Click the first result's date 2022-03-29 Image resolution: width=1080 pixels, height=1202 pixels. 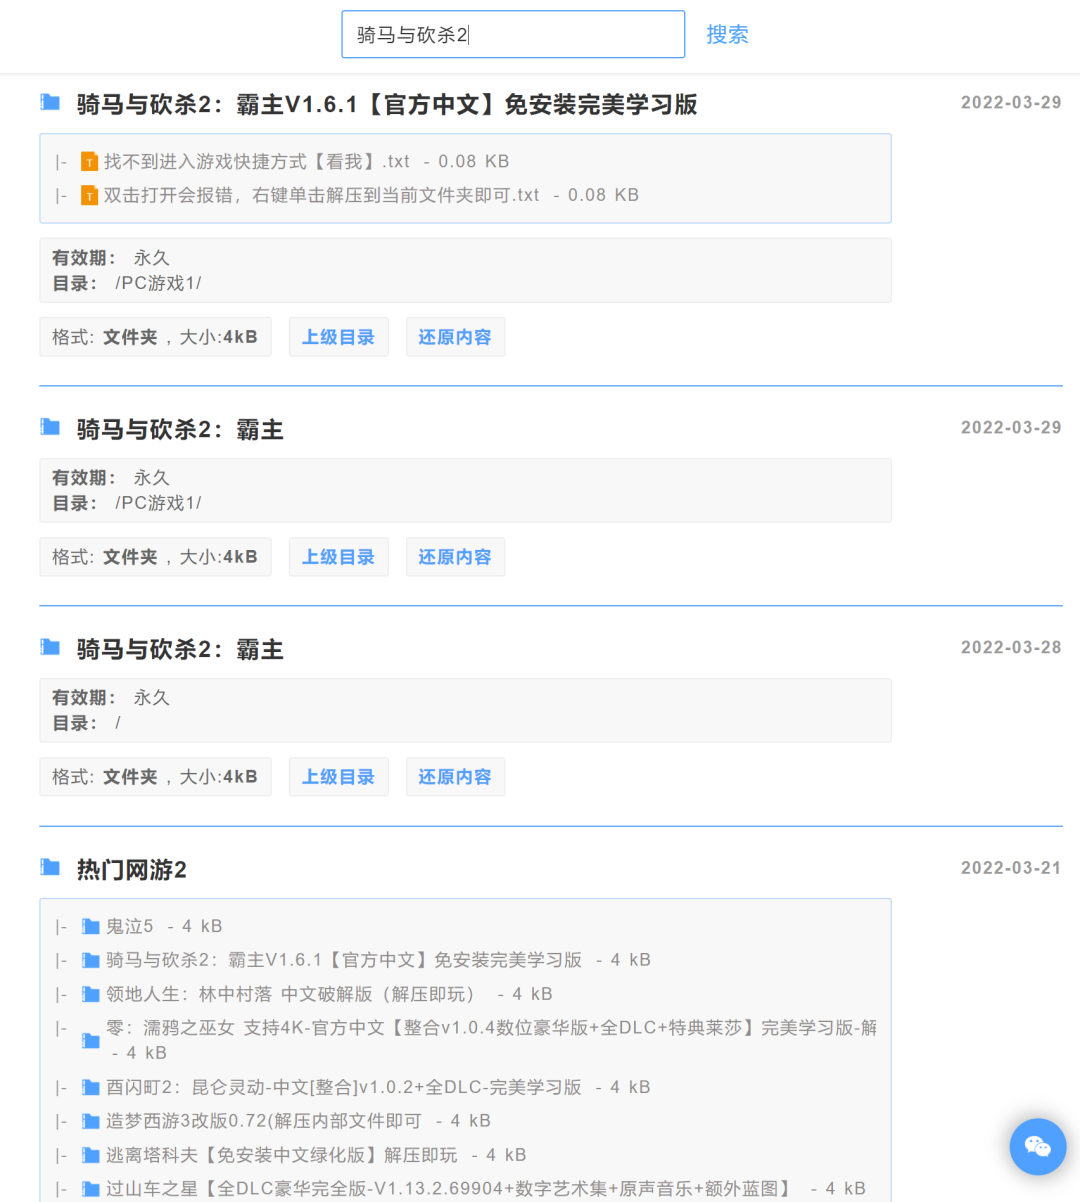point(1011,102)
